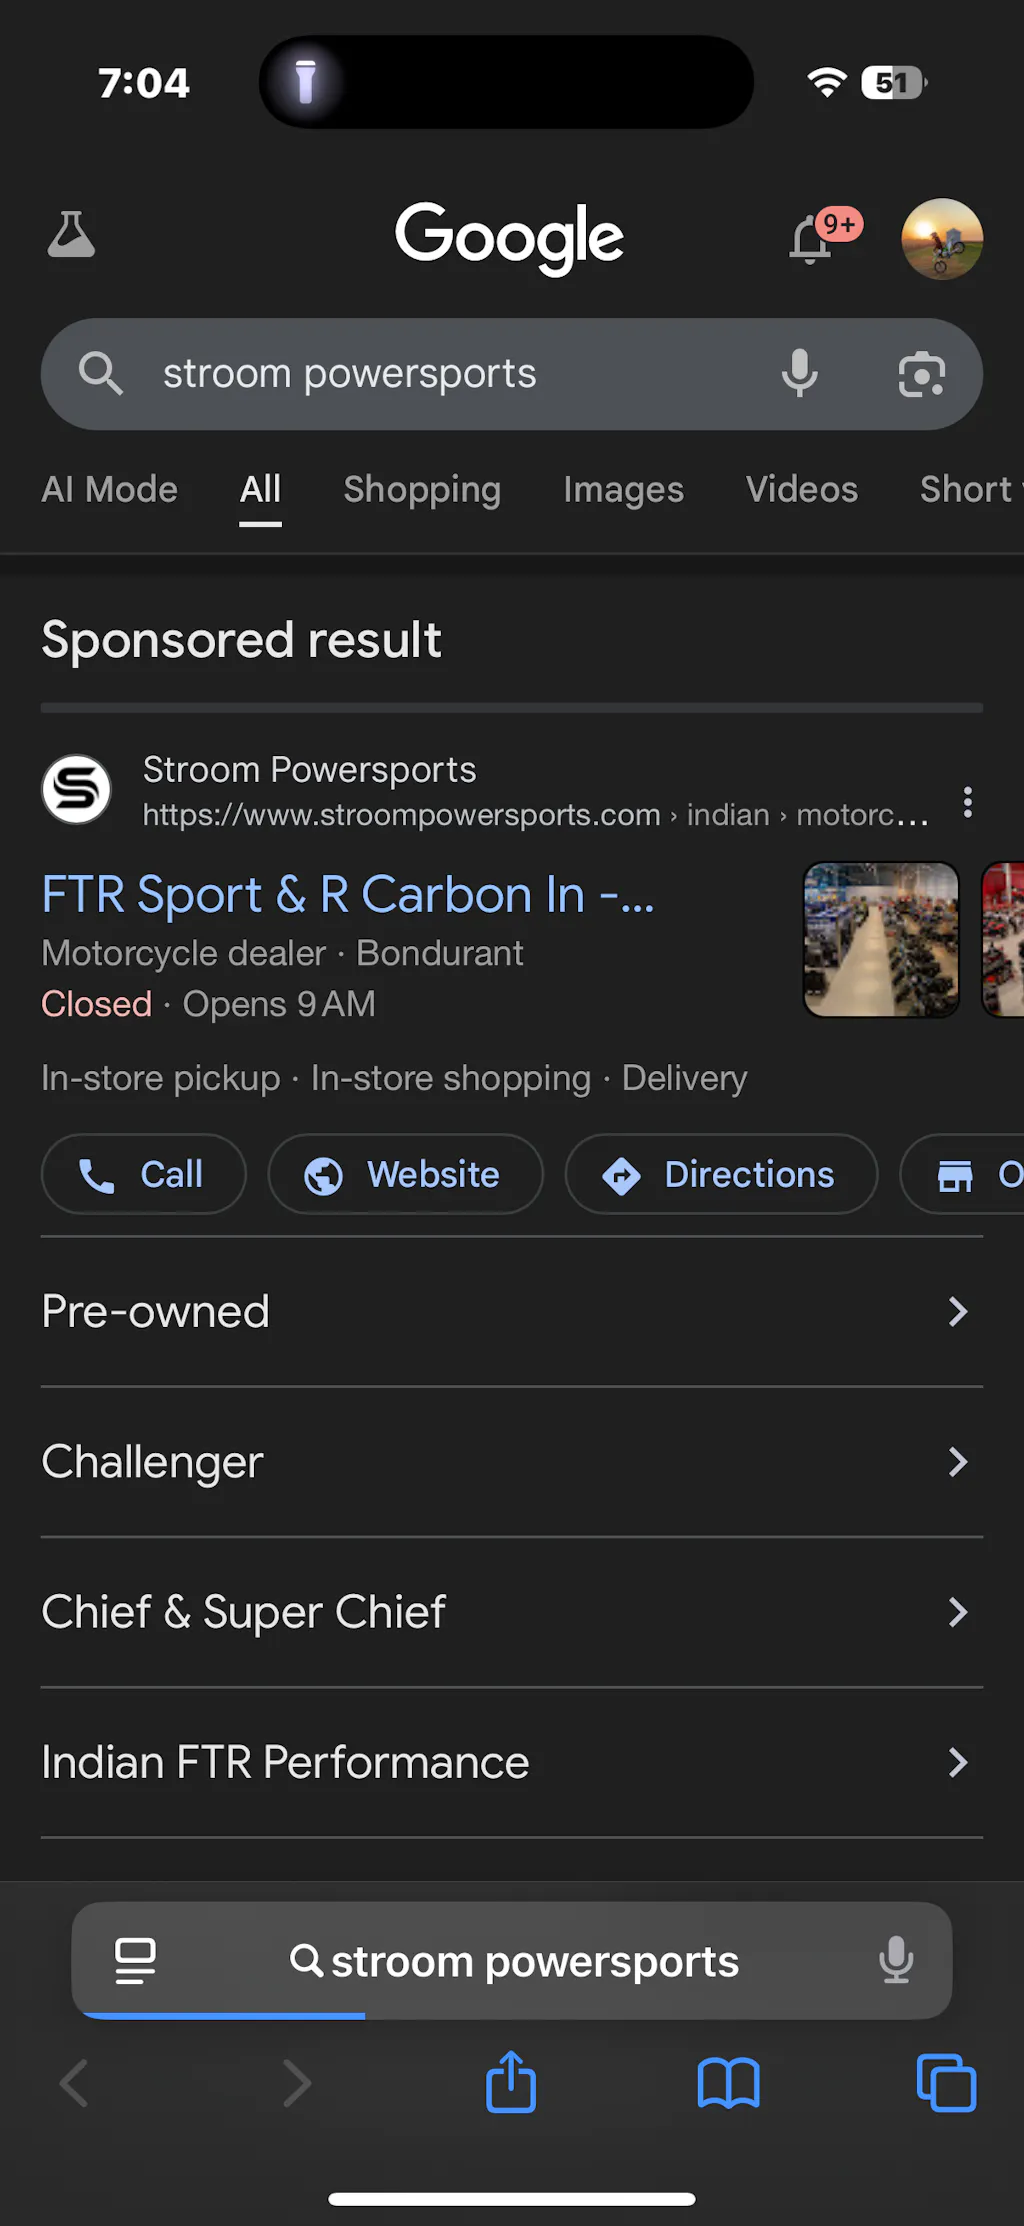Open the notifications bell
This screenshot has width=1024, height=2226.
click(x=811, y=240)
